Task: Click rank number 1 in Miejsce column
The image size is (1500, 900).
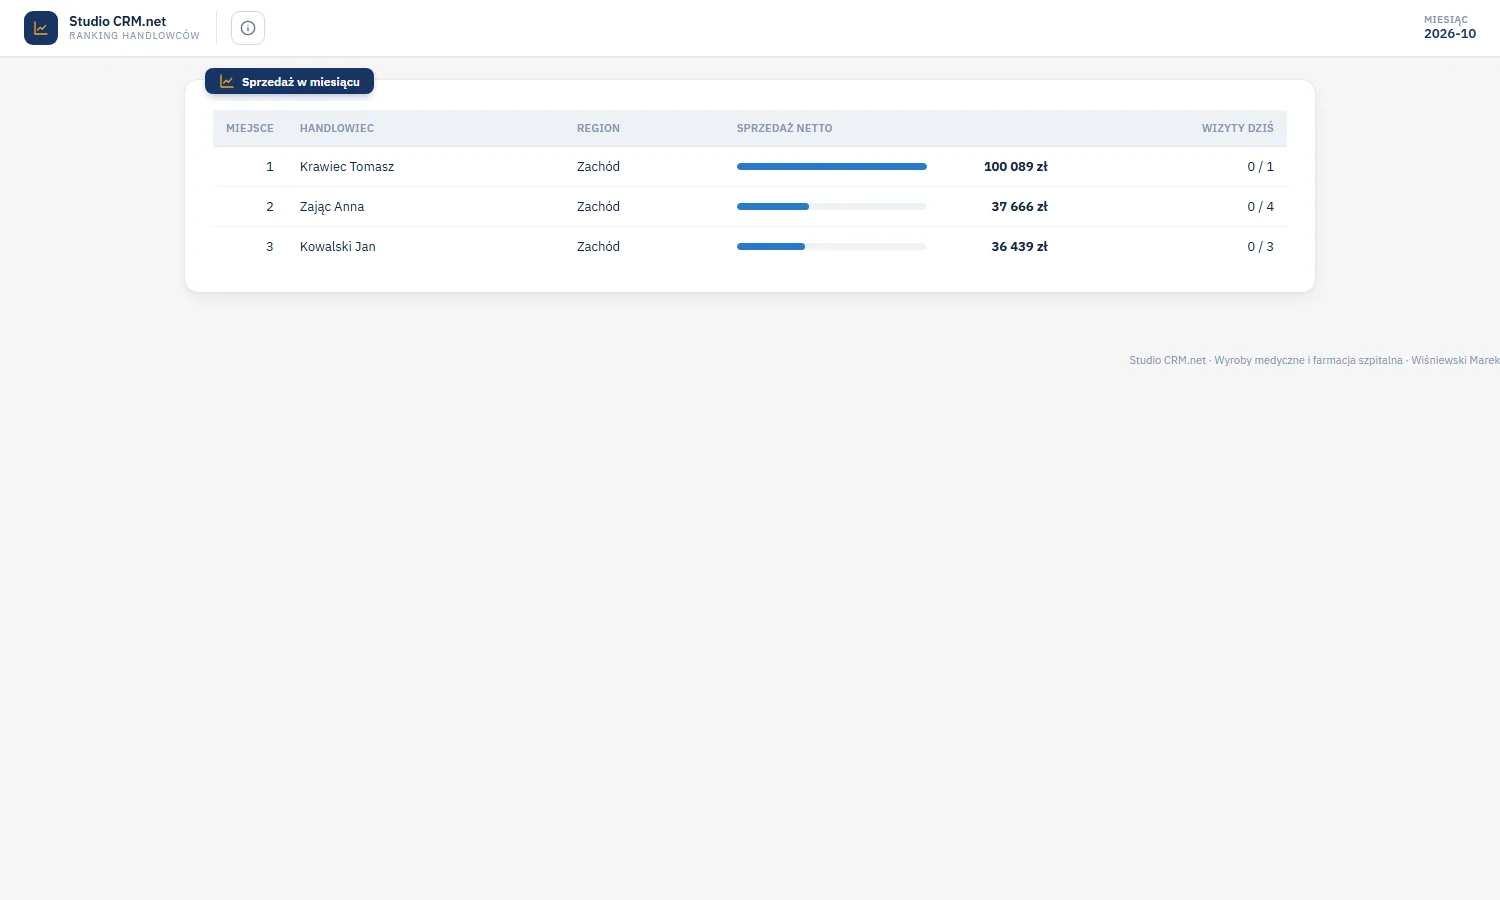Action: [269, 167]
